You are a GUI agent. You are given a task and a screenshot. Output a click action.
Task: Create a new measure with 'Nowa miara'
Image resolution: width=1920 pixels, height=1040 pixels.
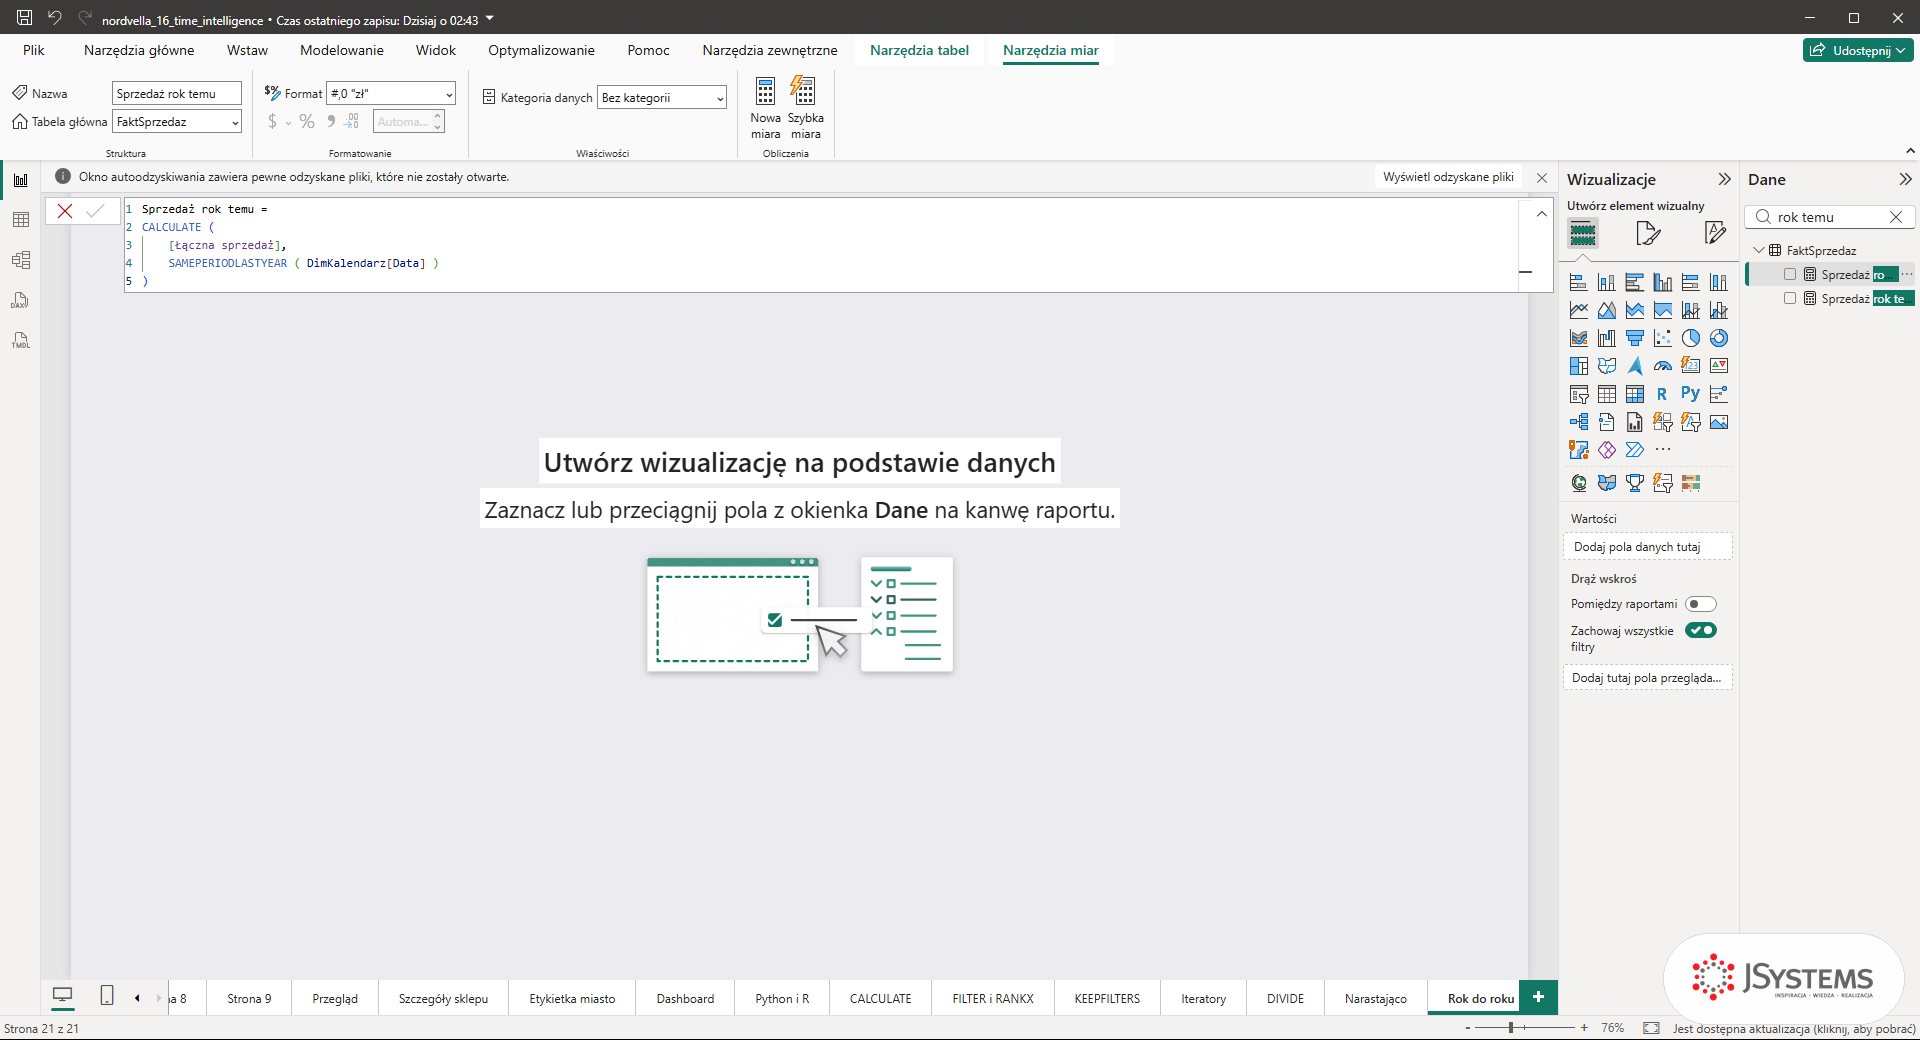point(766,108)
